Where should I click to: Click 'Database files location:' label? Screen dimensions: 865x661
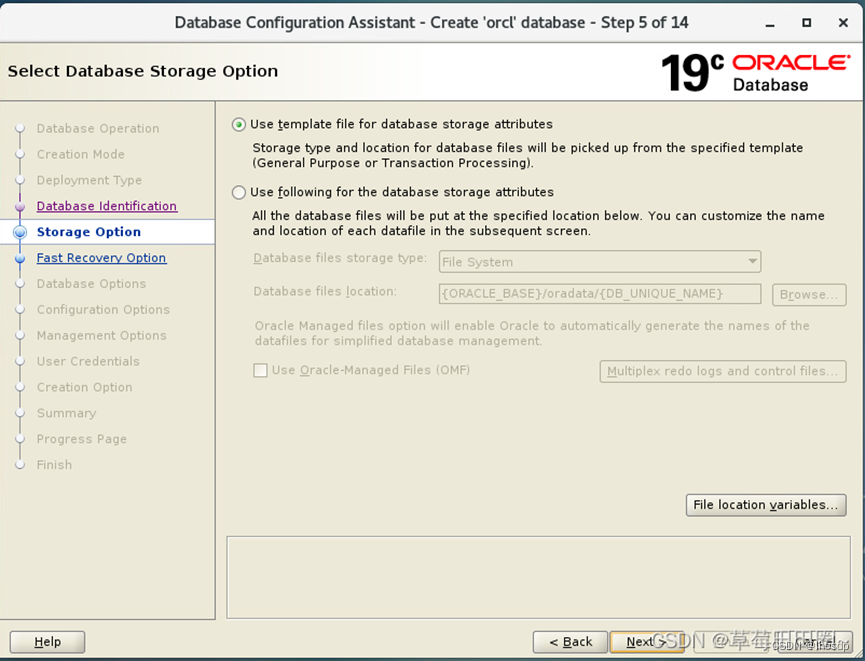coord(325,291)
